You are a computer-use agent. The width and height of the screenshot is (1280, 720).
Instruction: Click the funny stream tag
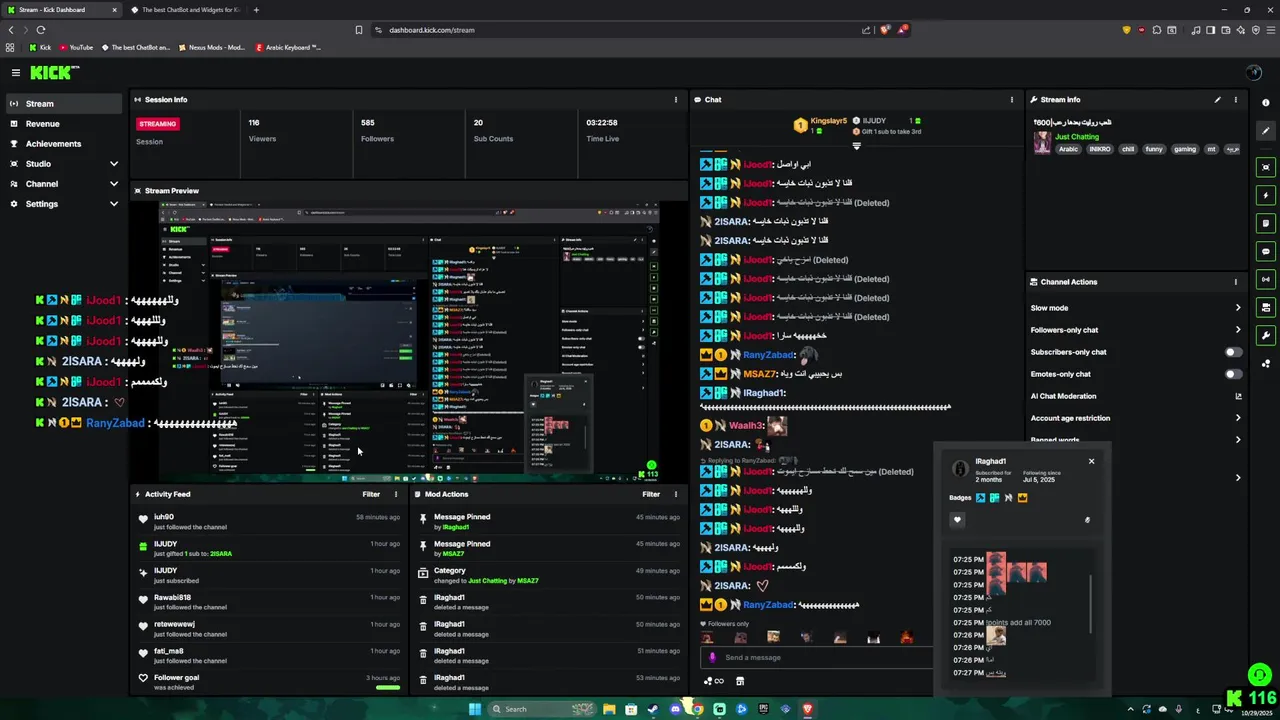[x=1154, y=149]
